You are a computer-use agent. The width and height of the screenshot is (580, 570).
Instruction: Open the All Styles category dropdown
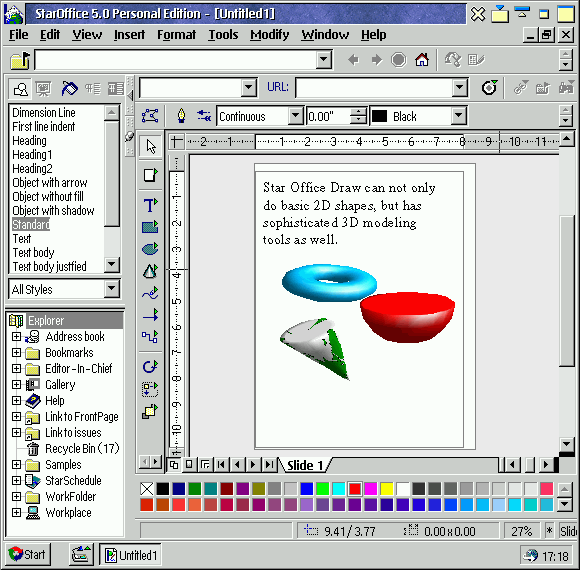[x=112, y=289]
